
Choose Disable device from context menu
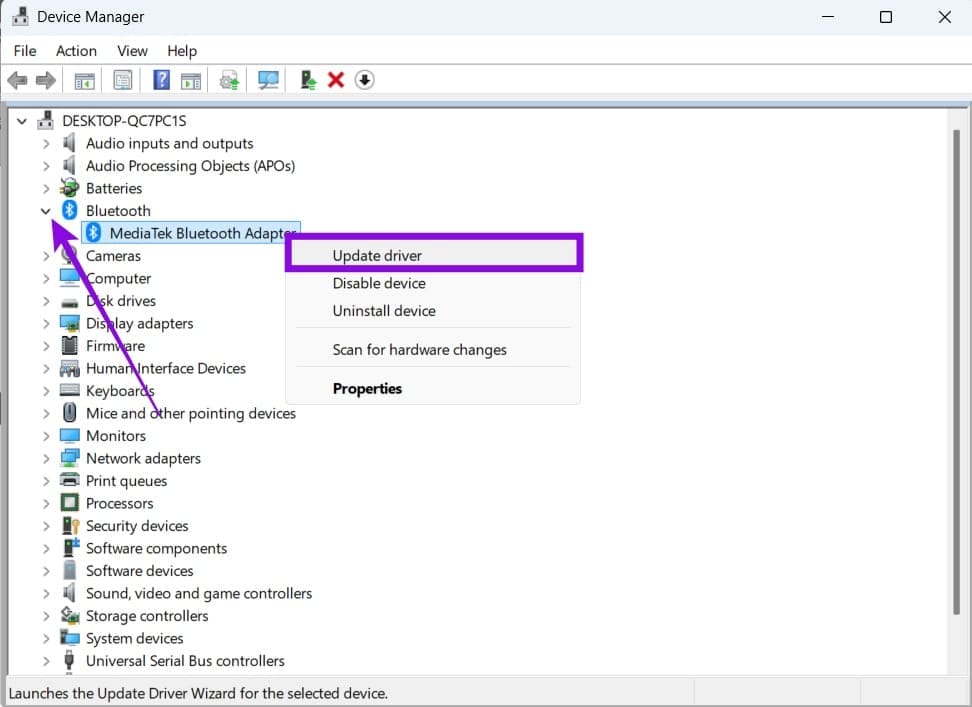(433, 283)
